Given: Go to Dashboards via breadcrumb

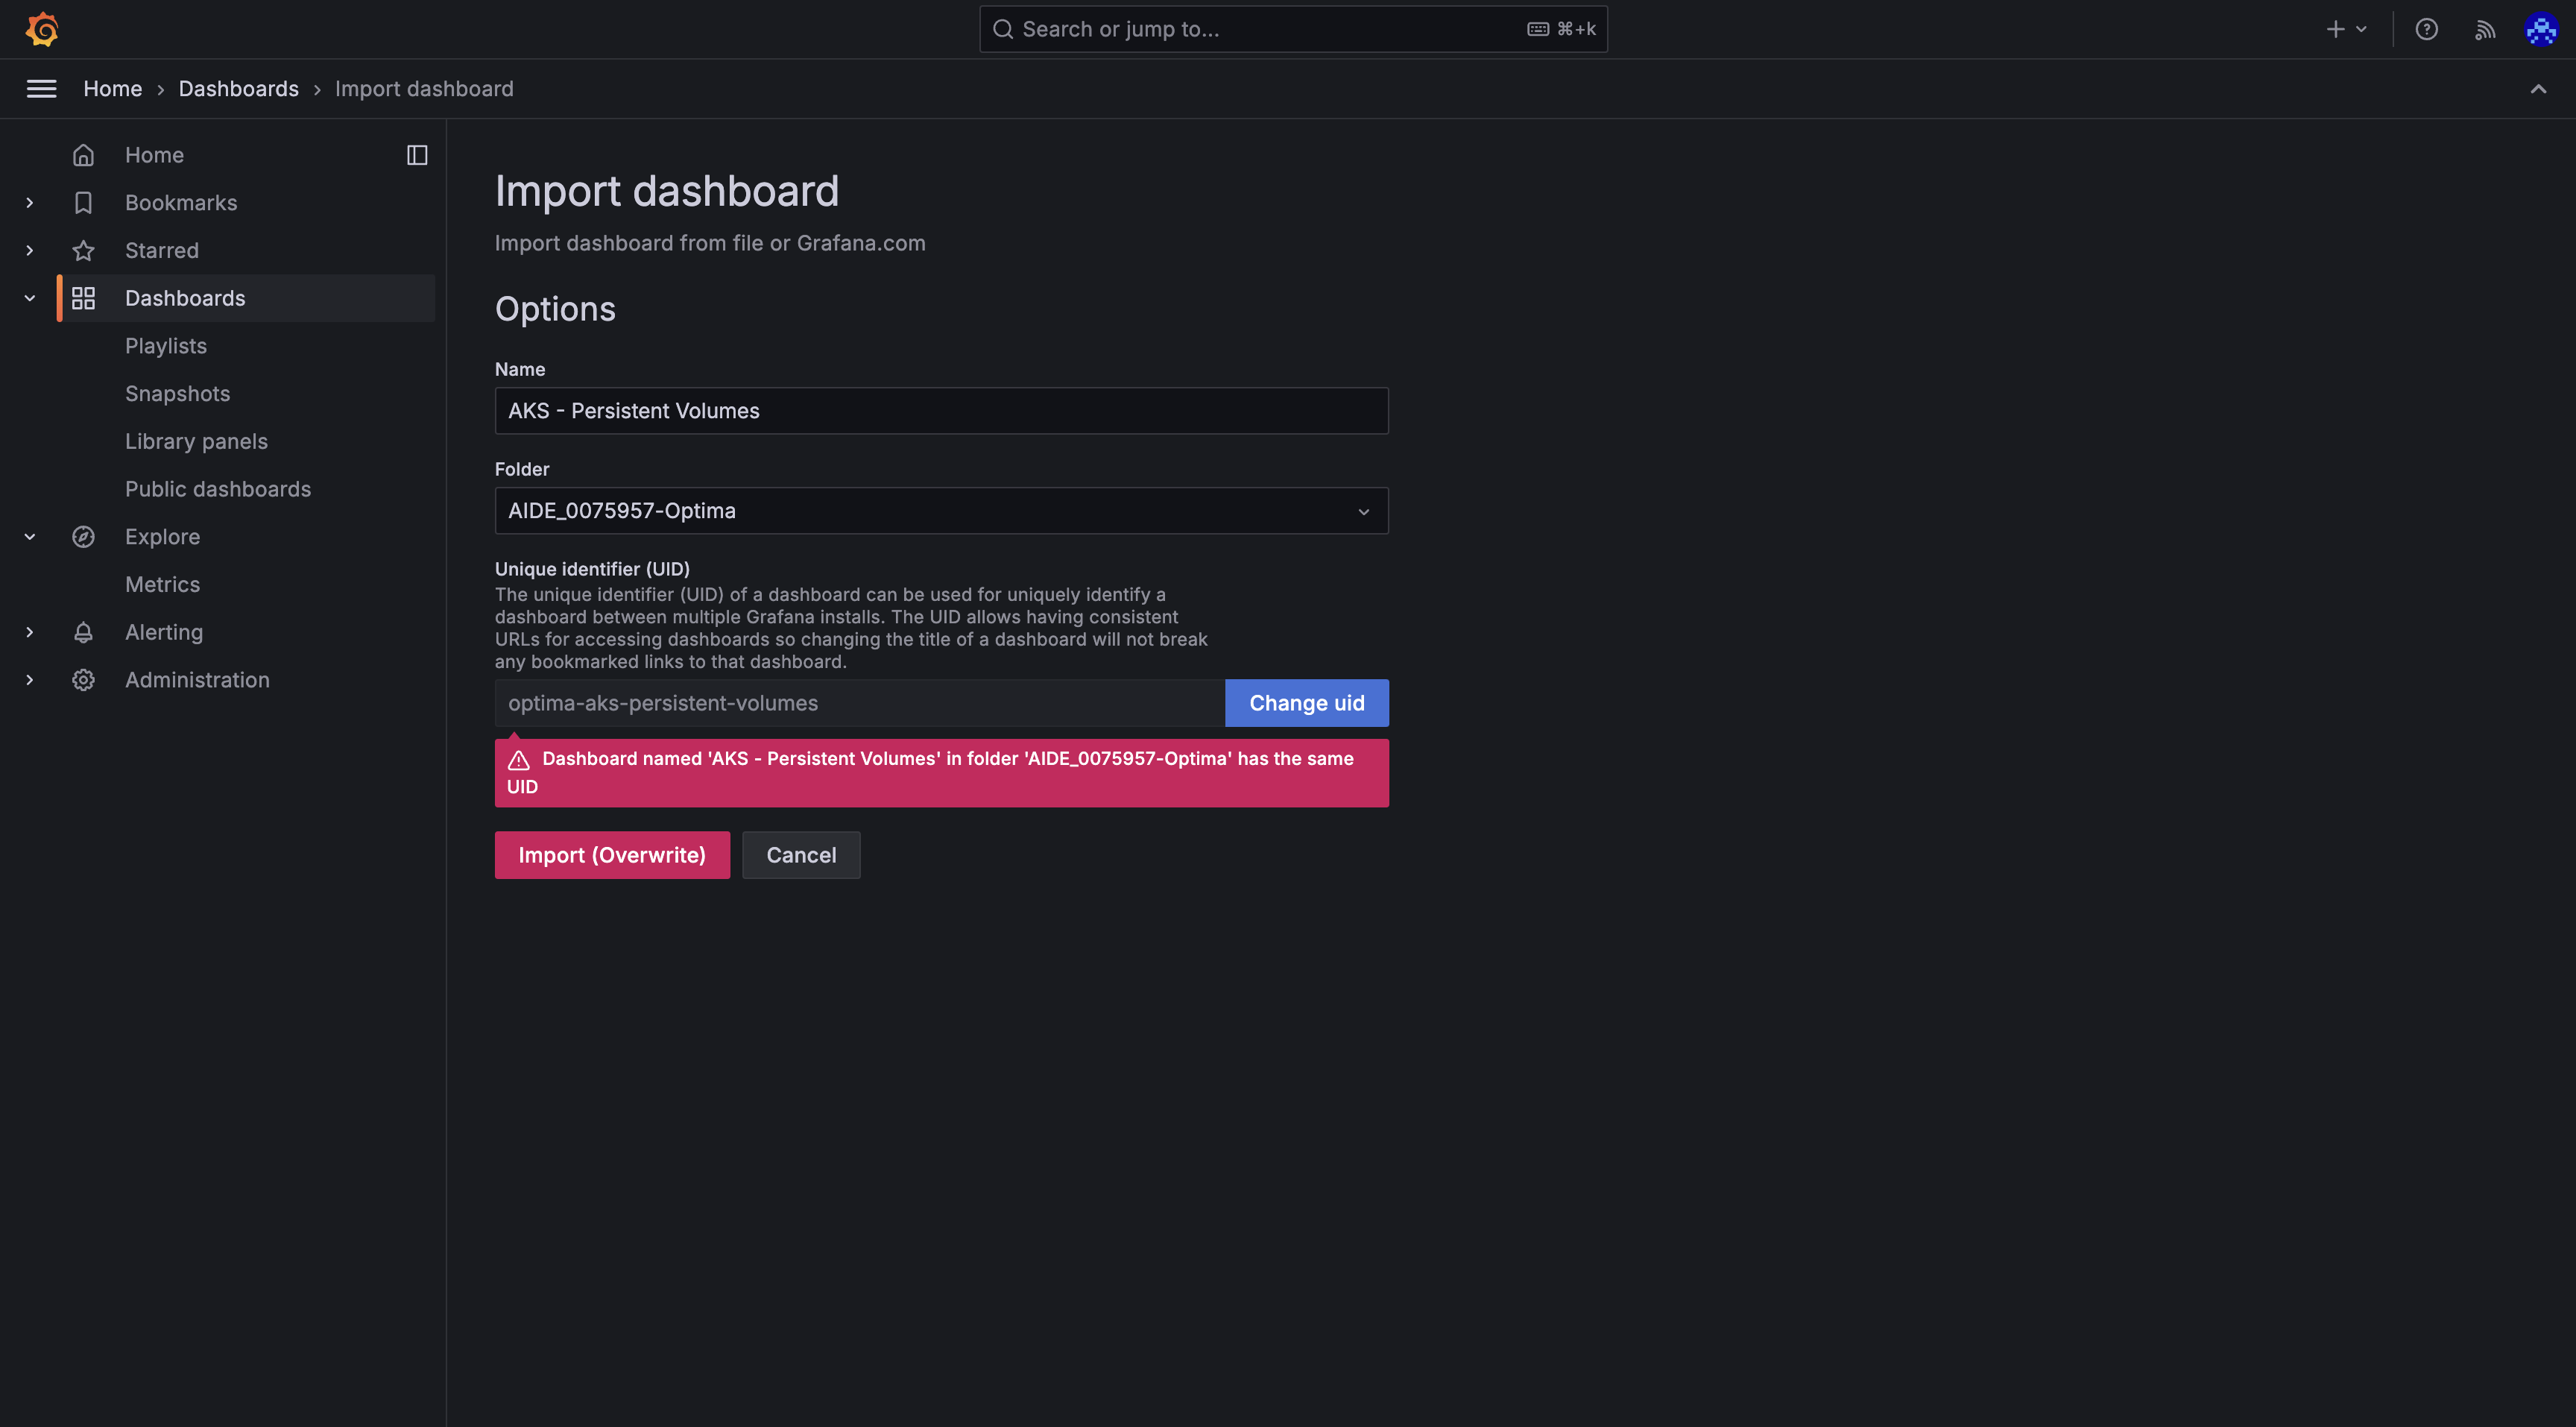Looking at the screenshot, I should pos(239,89).
